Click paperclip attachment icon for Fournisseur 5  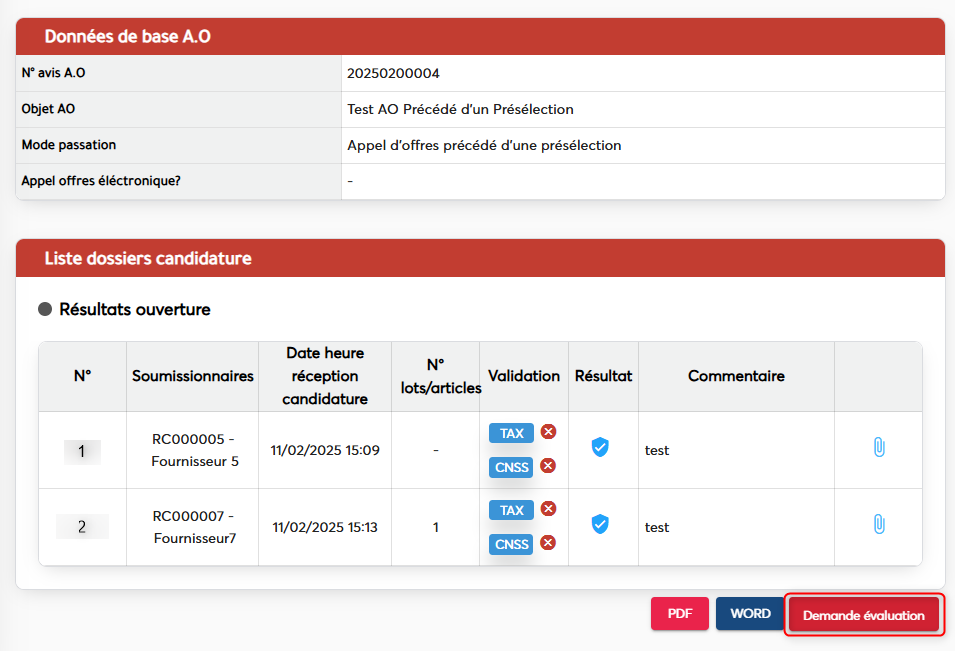(x=879, y=447)
